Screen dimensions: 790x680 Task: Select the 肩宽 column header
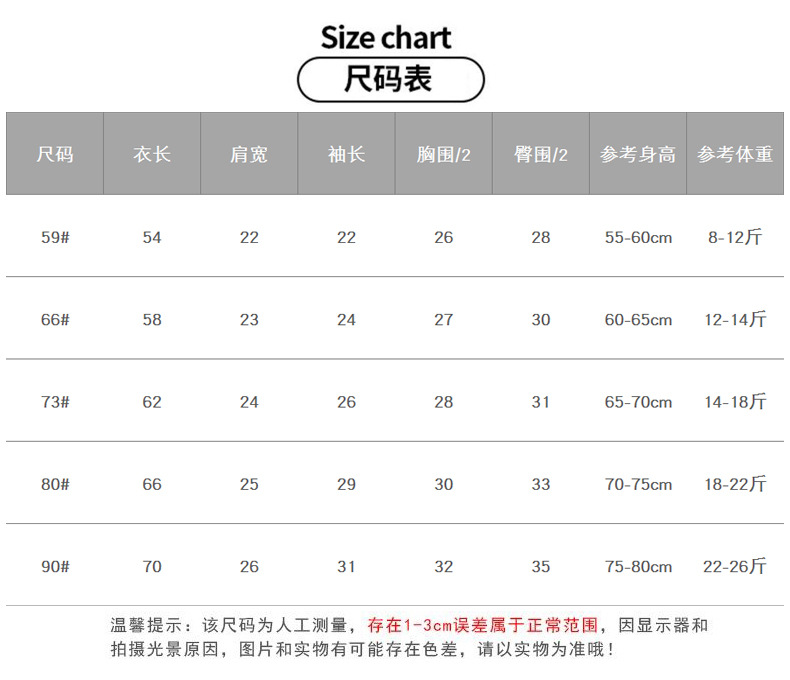tap(249, 154)
